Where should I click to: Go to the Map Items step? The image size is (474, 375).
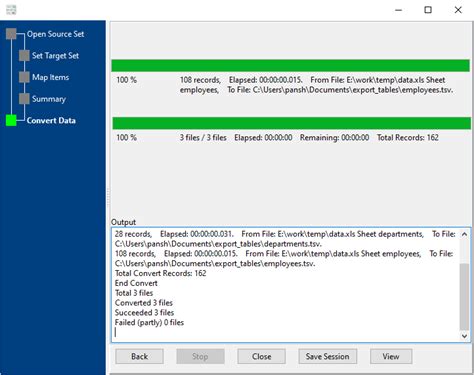pos(50,77)
